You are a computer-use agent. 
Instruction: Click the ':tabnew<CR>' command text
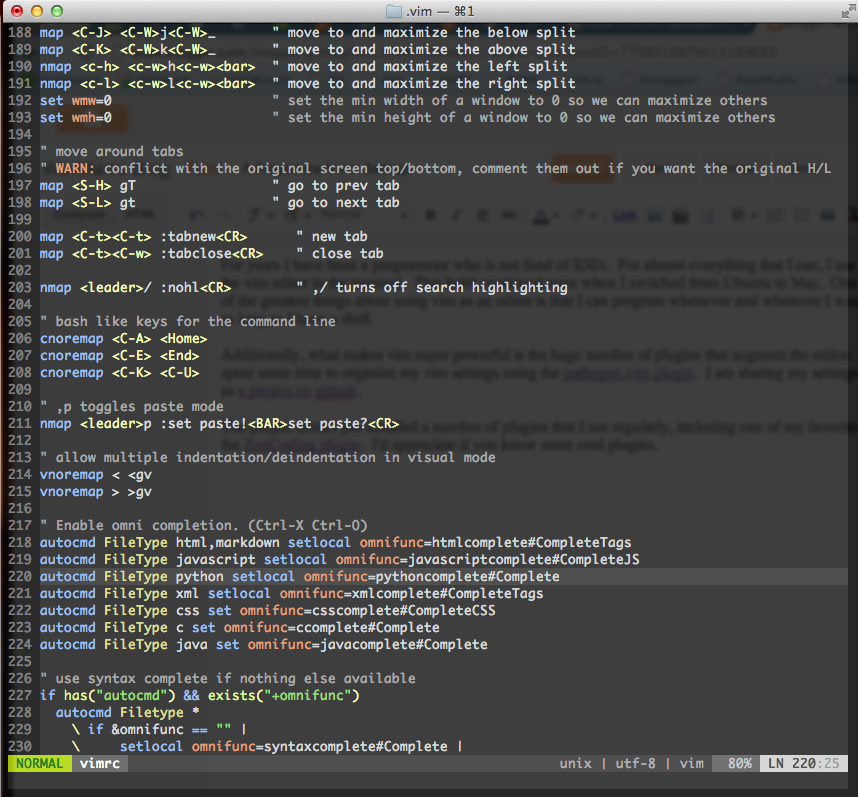(204, 236)
